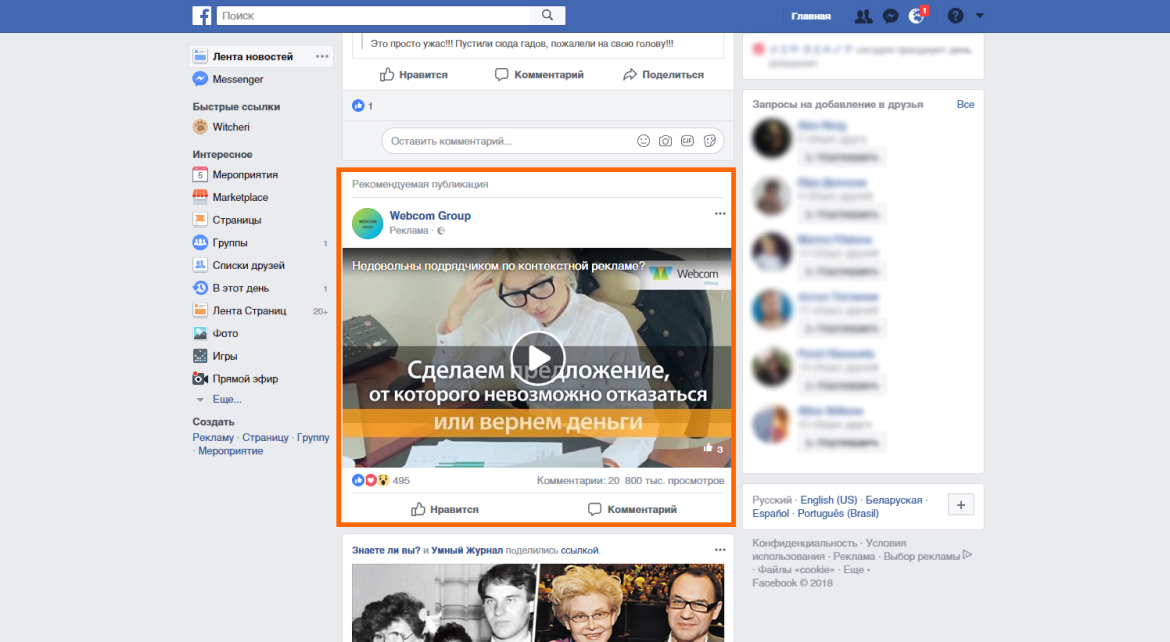Attach photo via camera icon in comment
Viewport: 1170px width, 642px height.
[x=665, y=141]
